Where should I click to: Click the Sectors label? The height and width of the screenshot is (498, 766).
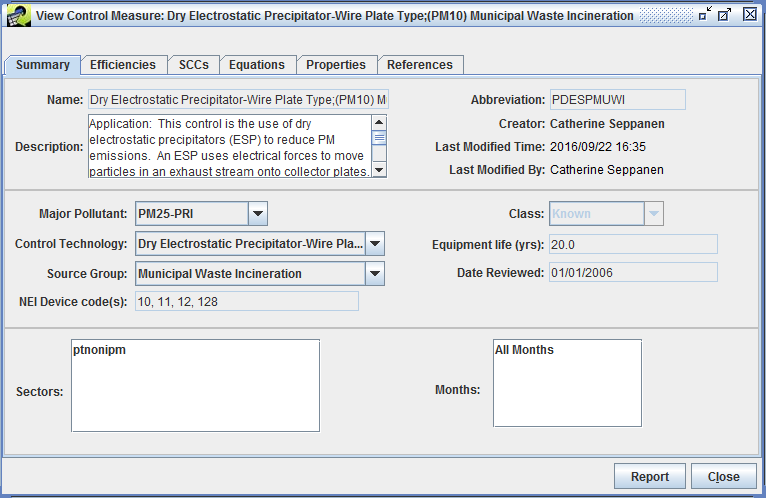tap(40, 392)
